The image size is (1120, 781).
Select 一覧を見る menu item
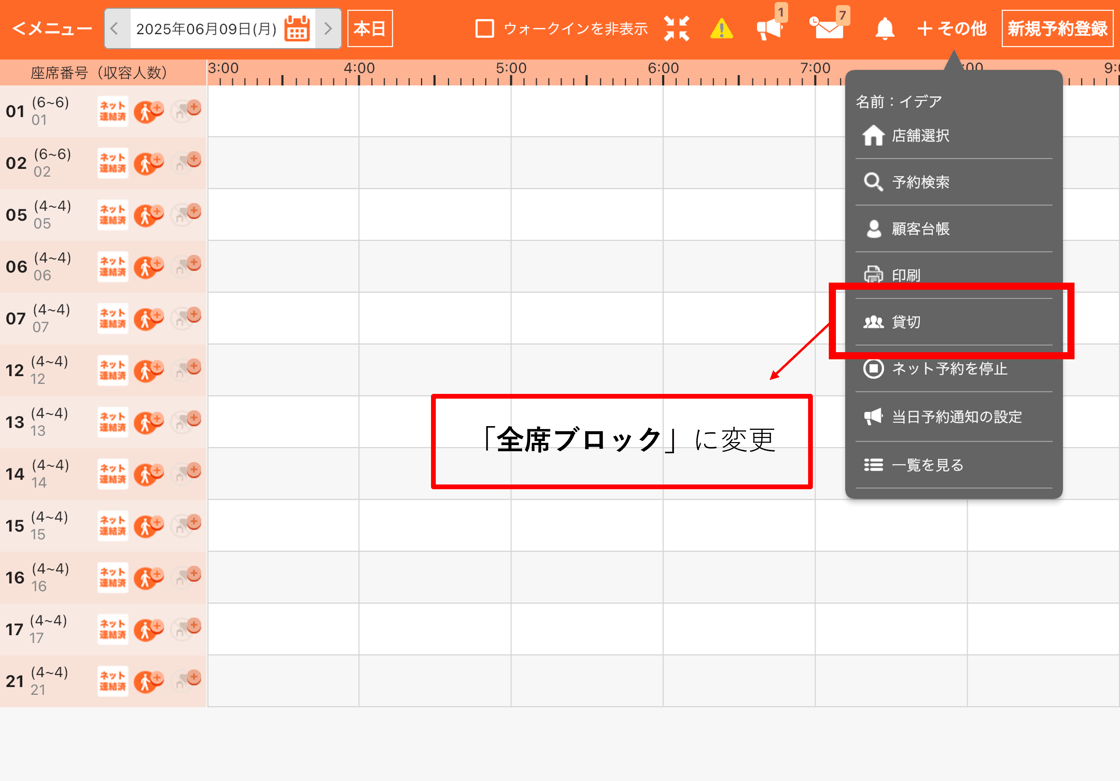[954, 465]
